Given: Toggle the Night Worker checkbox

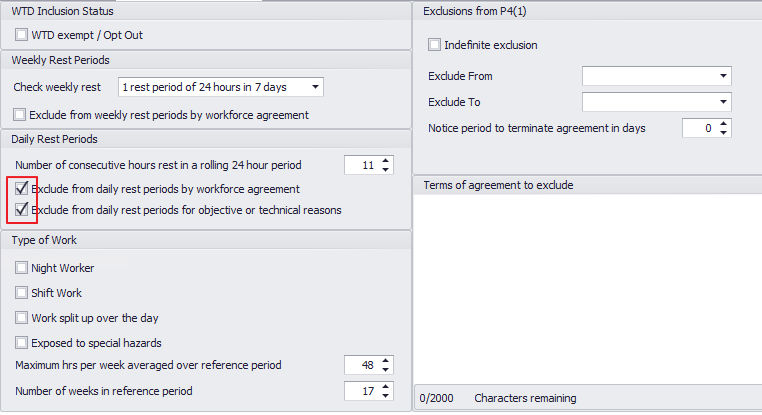Looking at the screenshot, I should [x=22, y=268].
